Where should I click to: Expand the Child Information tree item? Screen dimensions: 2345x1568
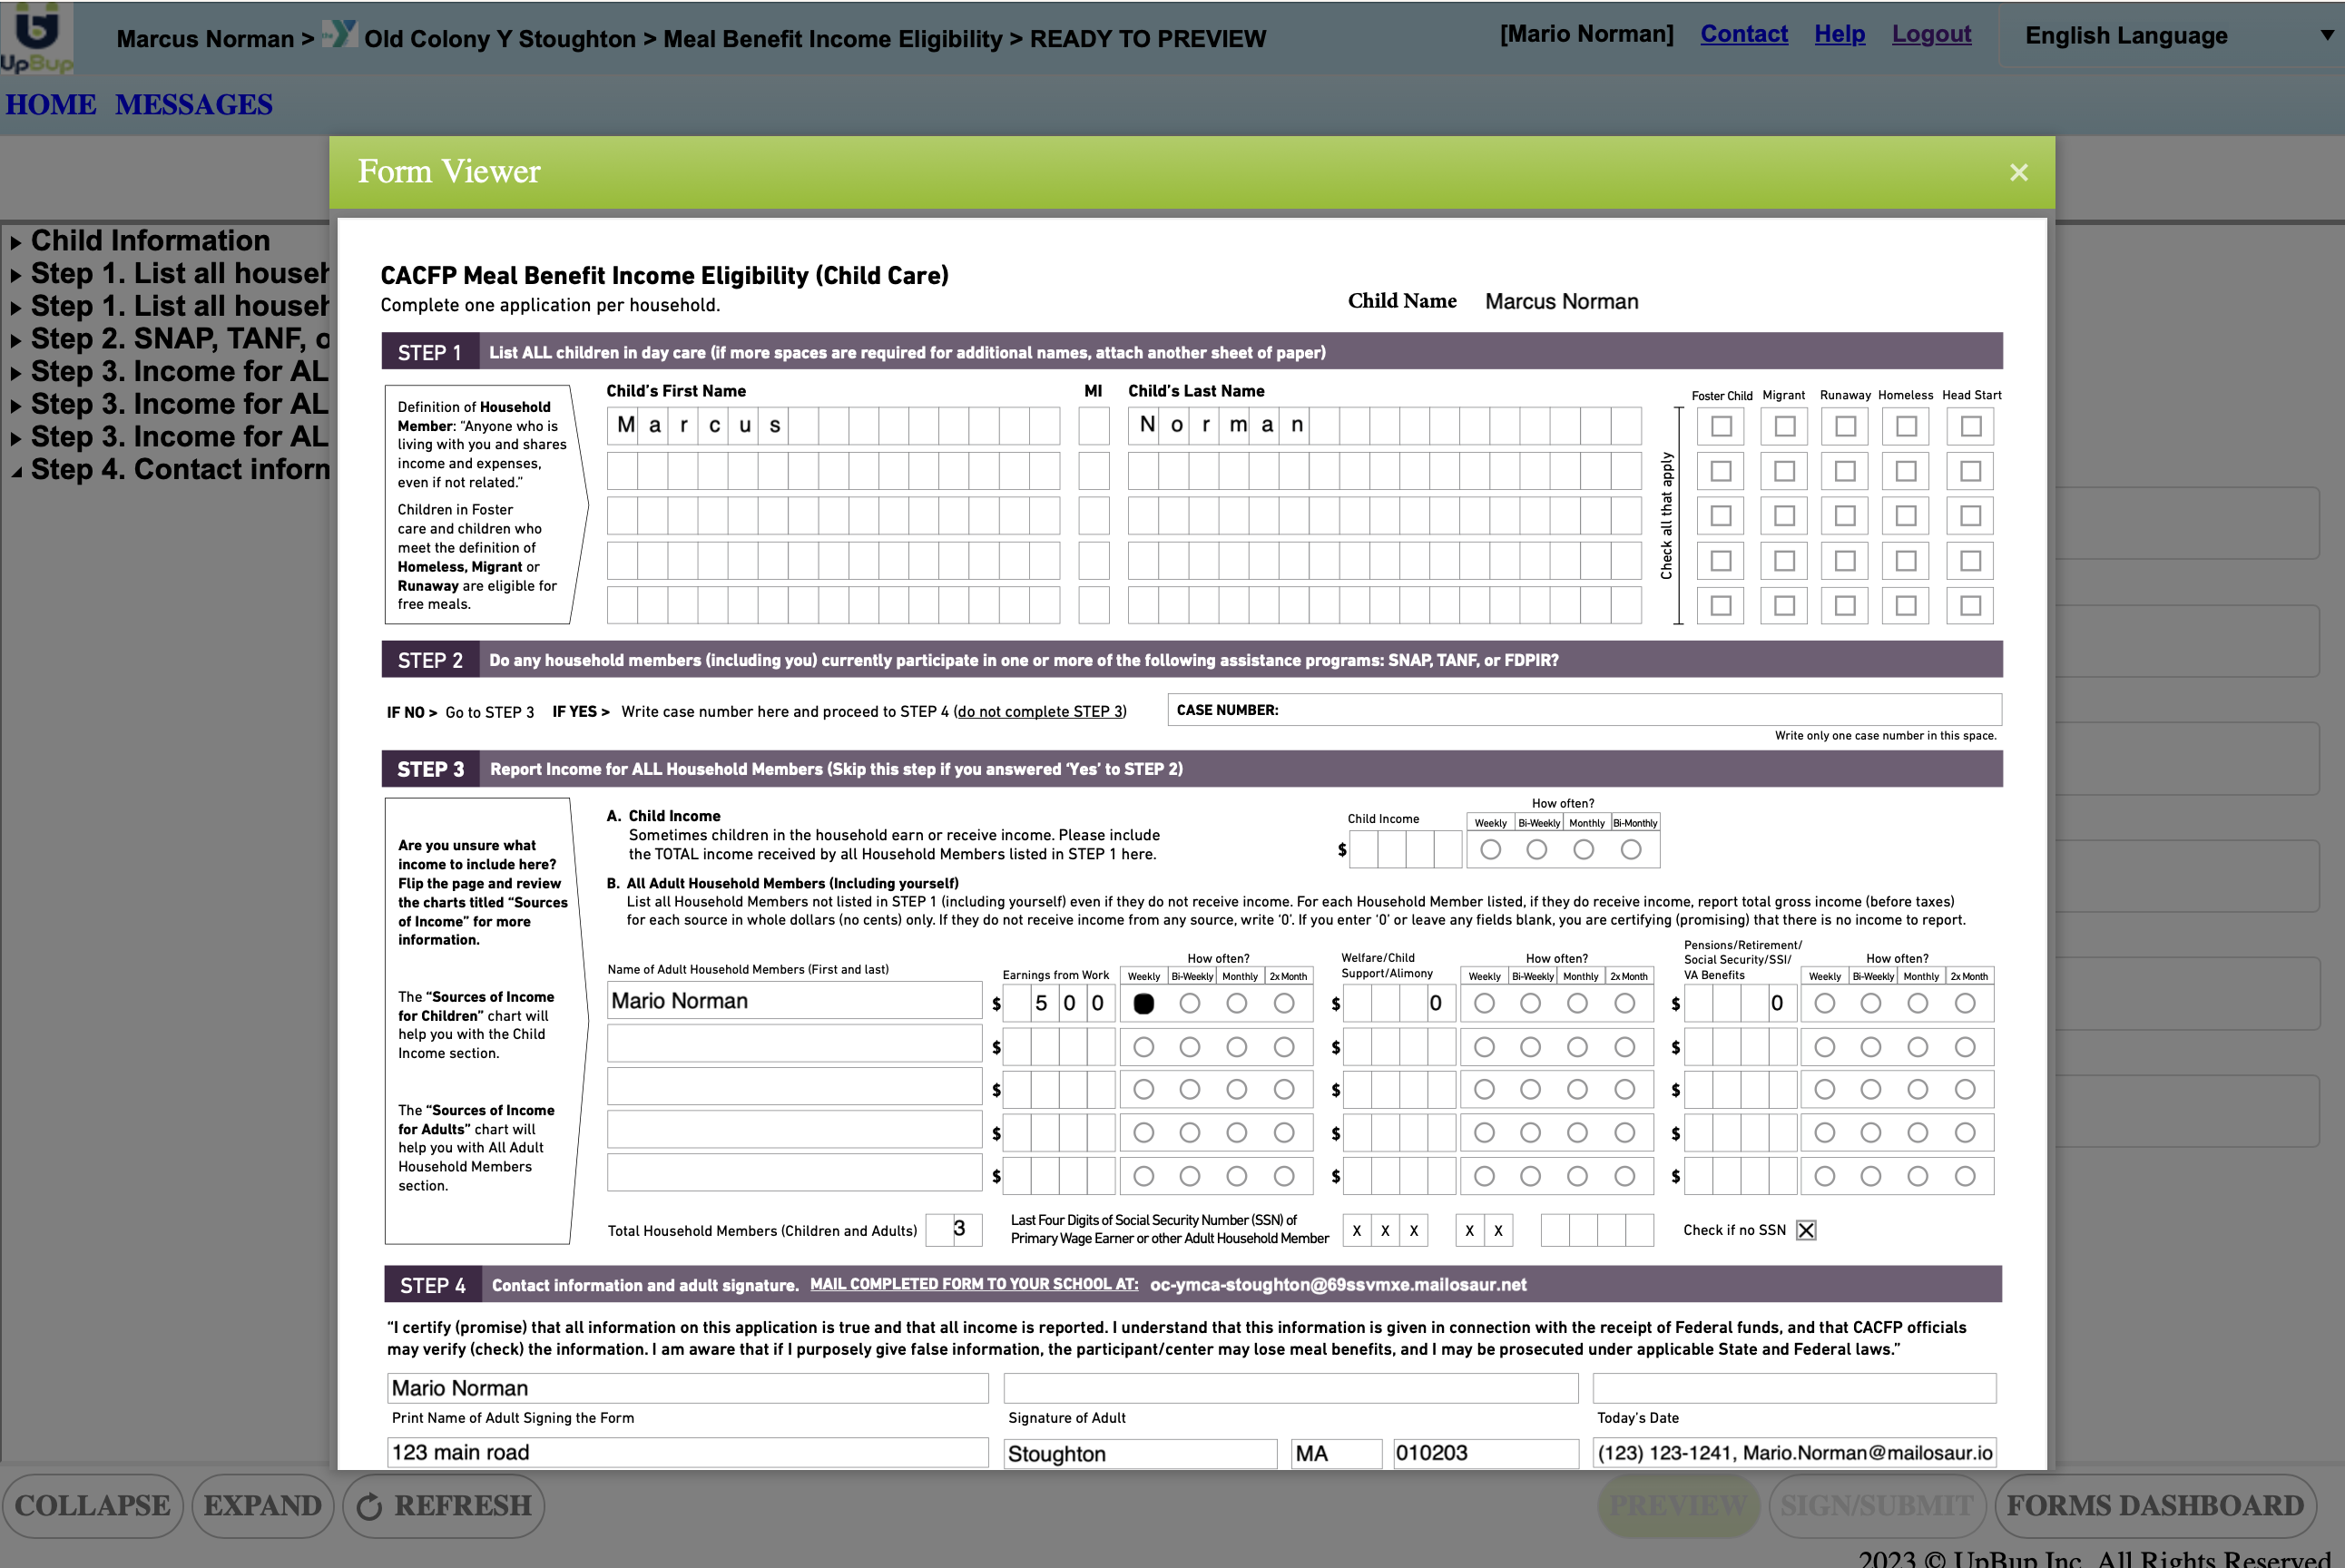coord(150,241)
